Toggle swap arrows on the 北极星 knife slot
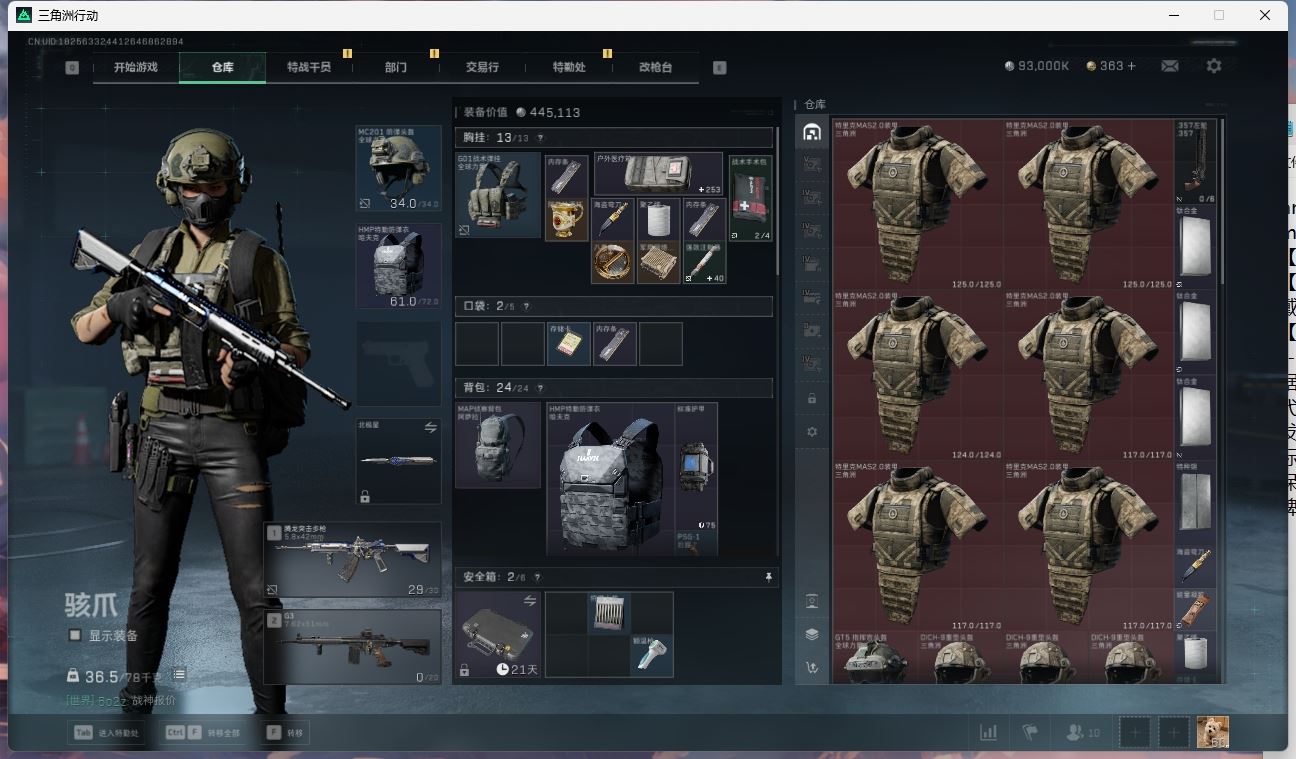Screen dimensions: 1296x759 pyautogui.click(x=430, y=427)
